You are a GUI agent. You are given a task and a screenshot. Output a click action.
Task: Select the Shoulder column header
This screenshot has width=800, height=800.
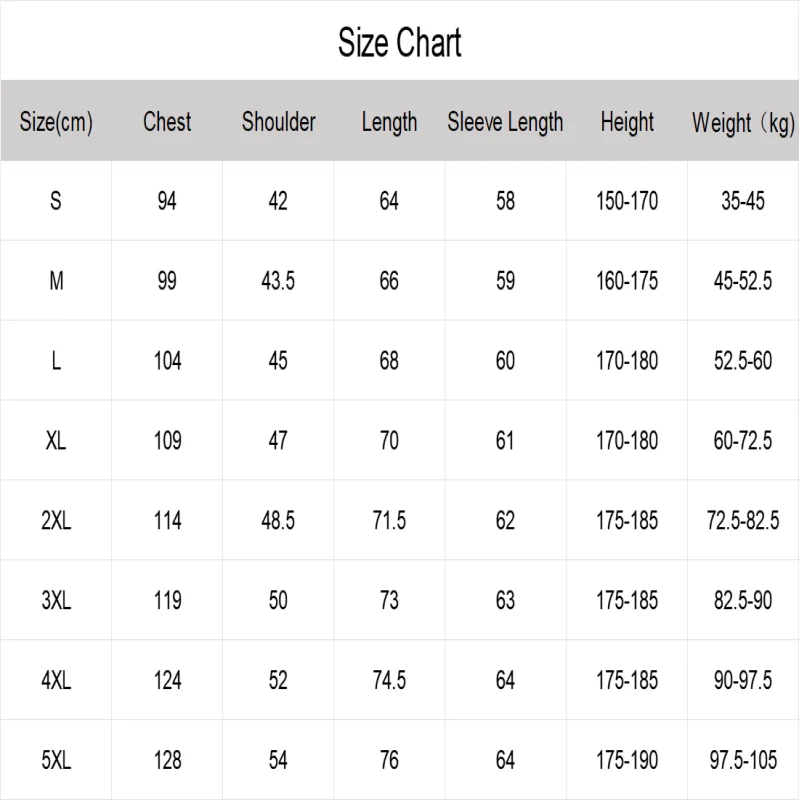coord(279,122)
